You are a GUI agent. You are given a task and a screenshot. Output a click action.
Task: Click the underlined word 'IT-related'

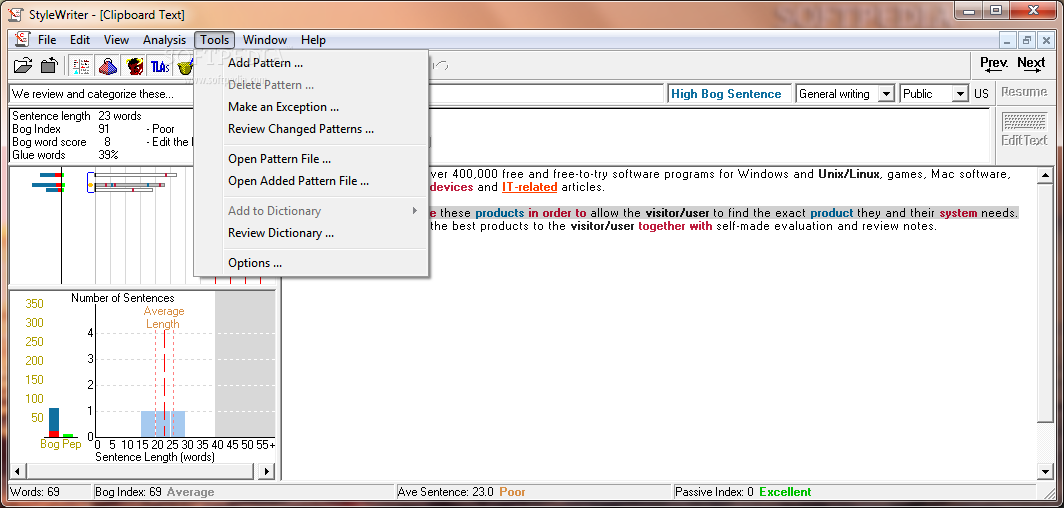[x=529, y=187]
